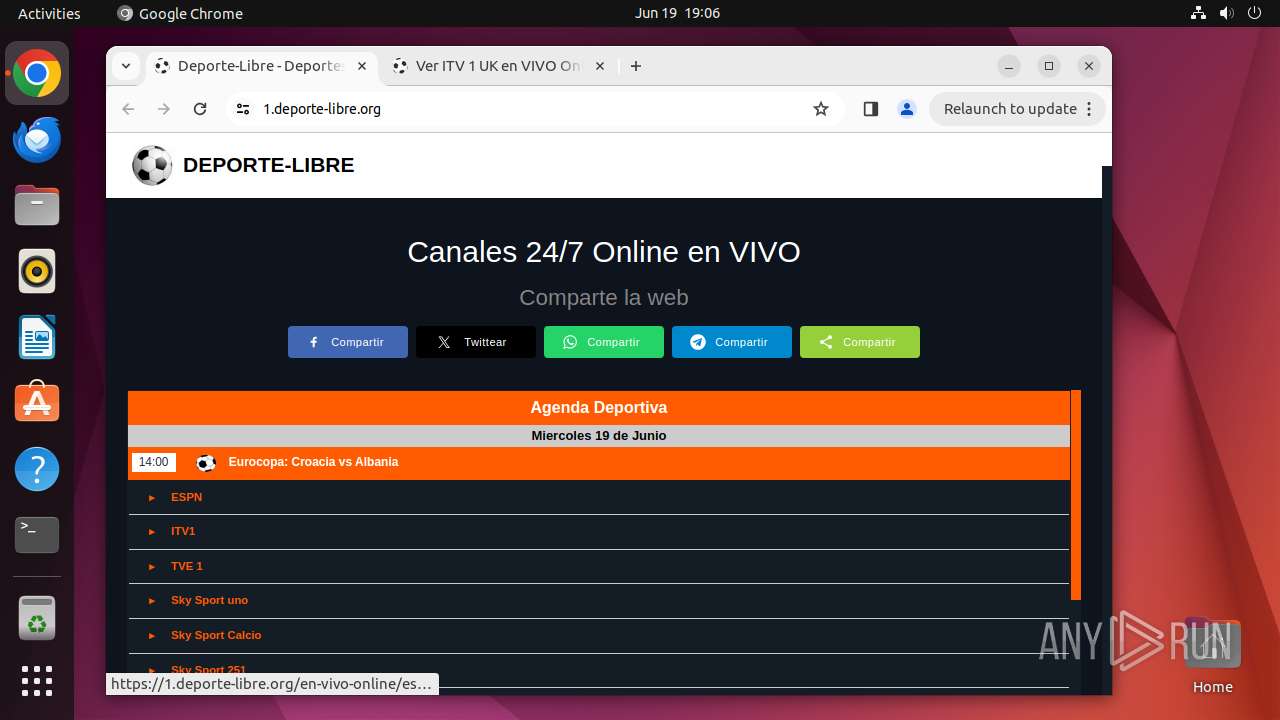The height and width of the screenshot is (720, 1280).
Task: Bookmark this page with star icon
Action: pyautogui.click(x=821, y=109)
